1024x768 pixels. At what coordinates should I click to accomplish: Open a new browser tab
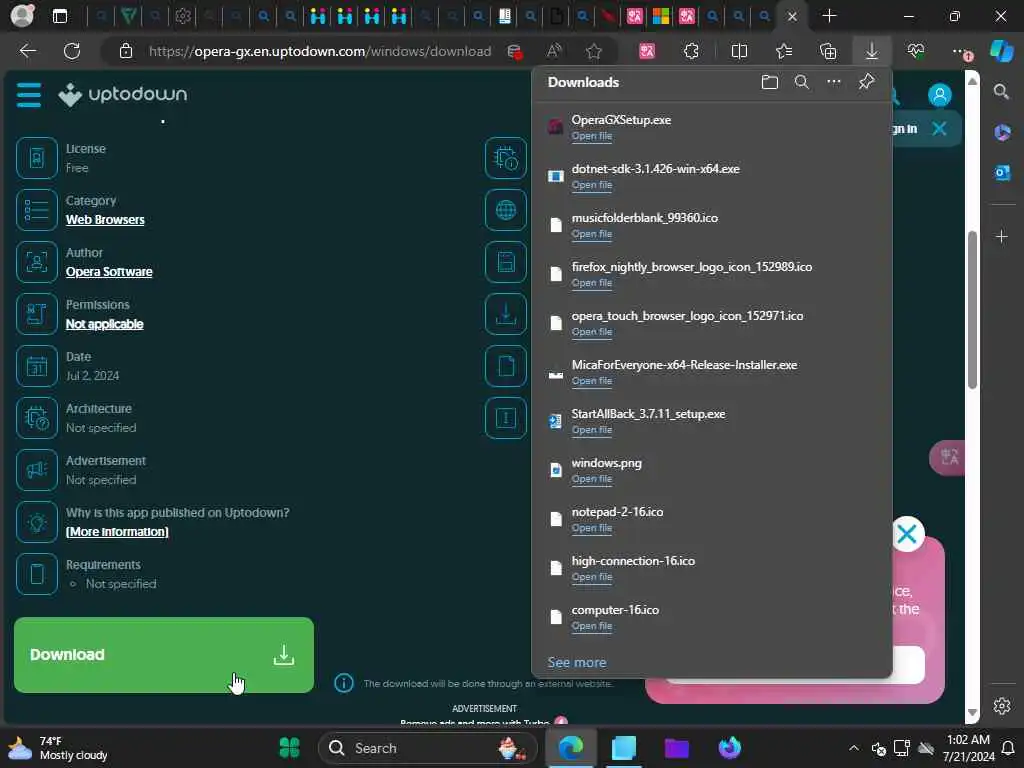click(829, 16)
